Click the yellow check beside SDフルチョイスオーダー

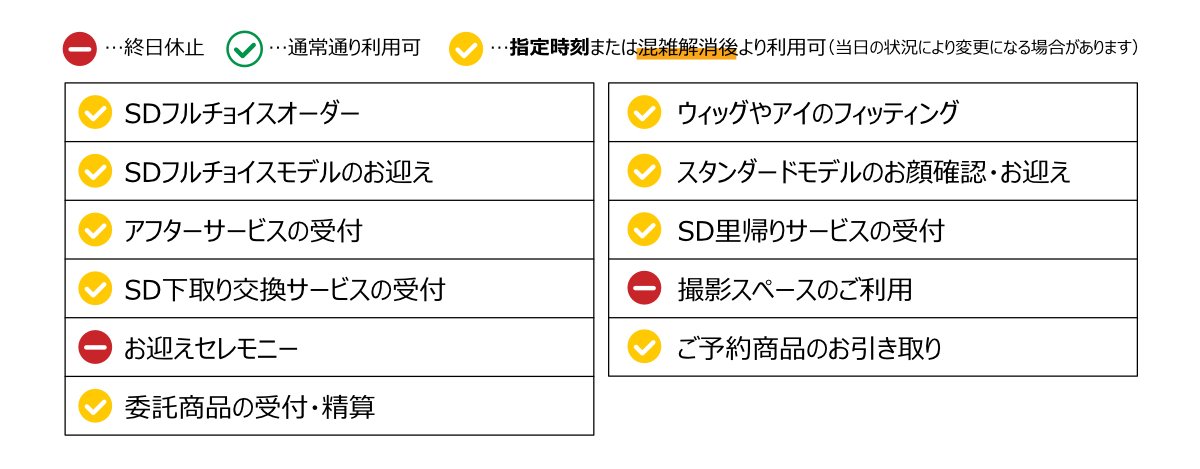(95, 113)
